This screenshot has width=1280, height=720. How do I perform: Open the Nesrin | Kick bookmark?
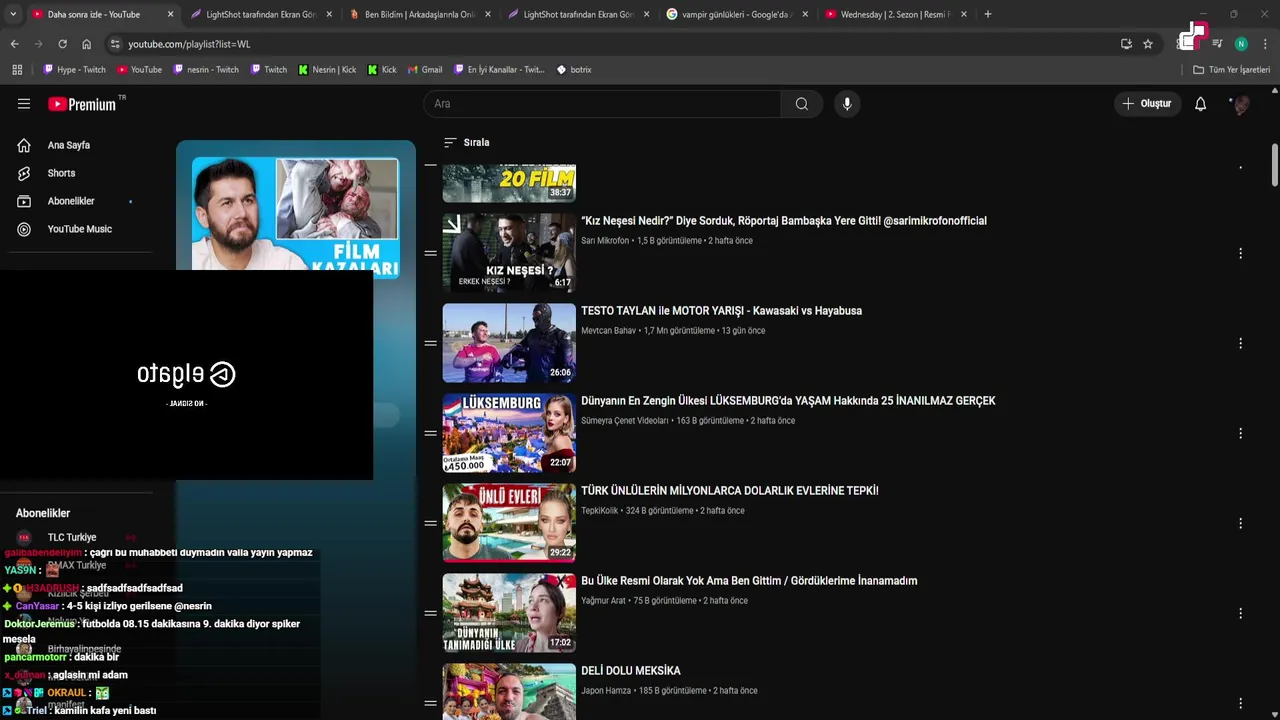327,70
